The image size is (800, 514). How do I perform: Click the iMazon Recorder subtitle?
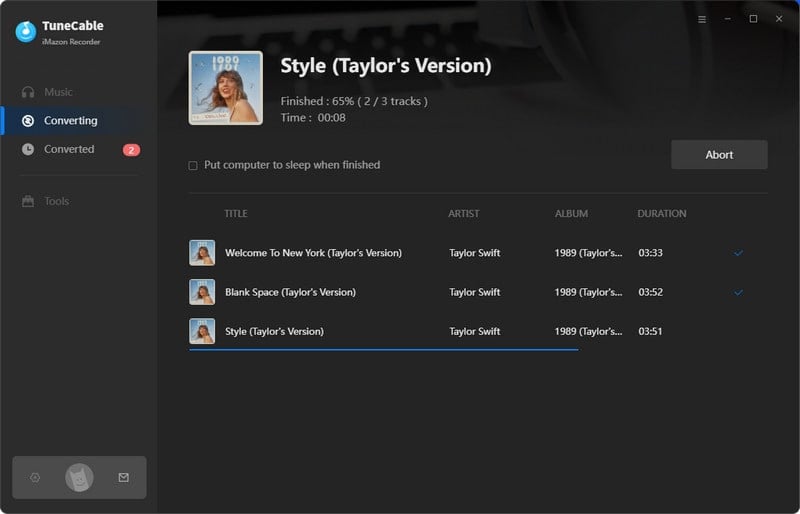tap(71, 42)
